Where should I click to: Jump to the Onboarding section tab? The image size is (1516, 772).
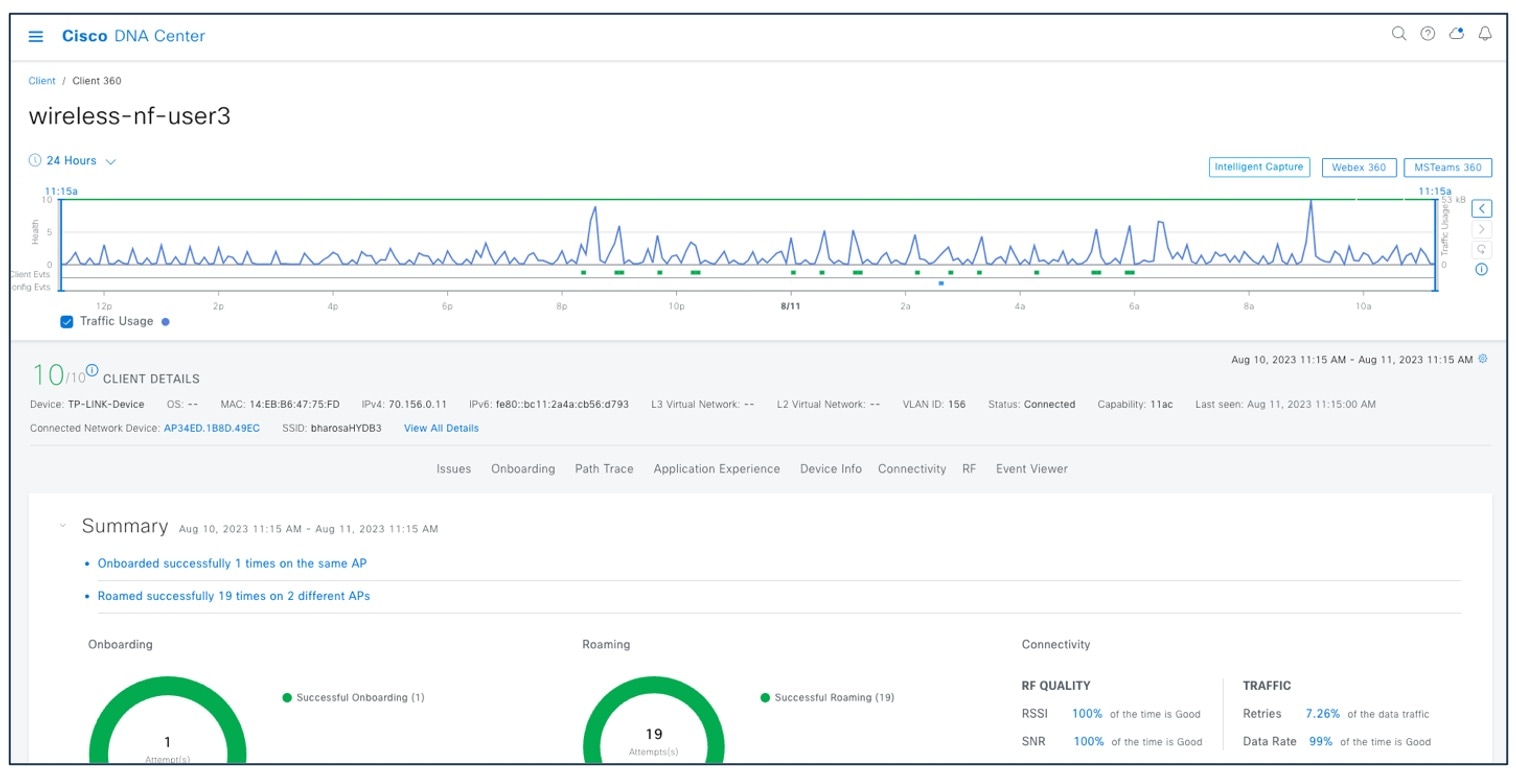[x=523, y=468]
